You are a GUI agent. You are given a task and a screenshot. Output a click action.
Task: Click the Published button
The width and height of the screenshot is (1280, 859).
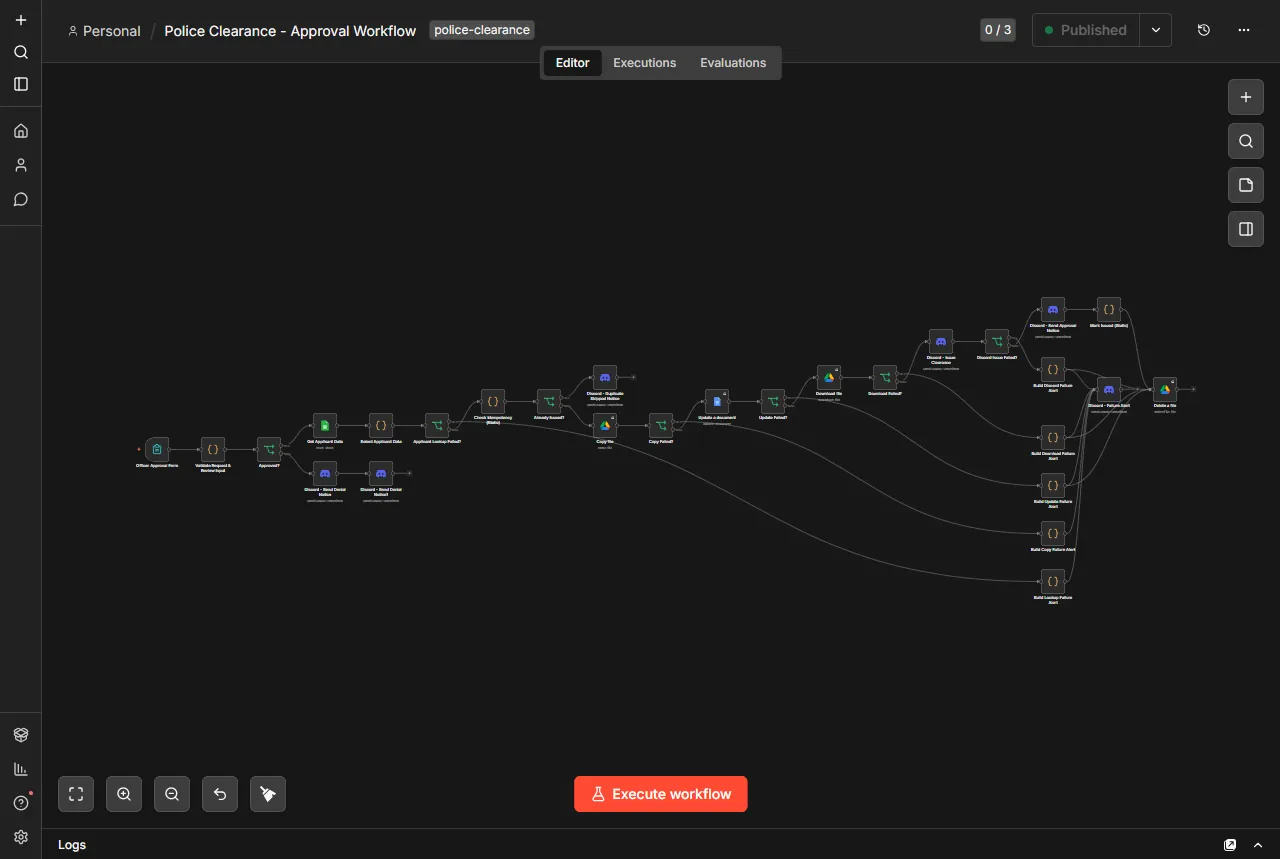pyautogui.click(x=1086, y=30)
